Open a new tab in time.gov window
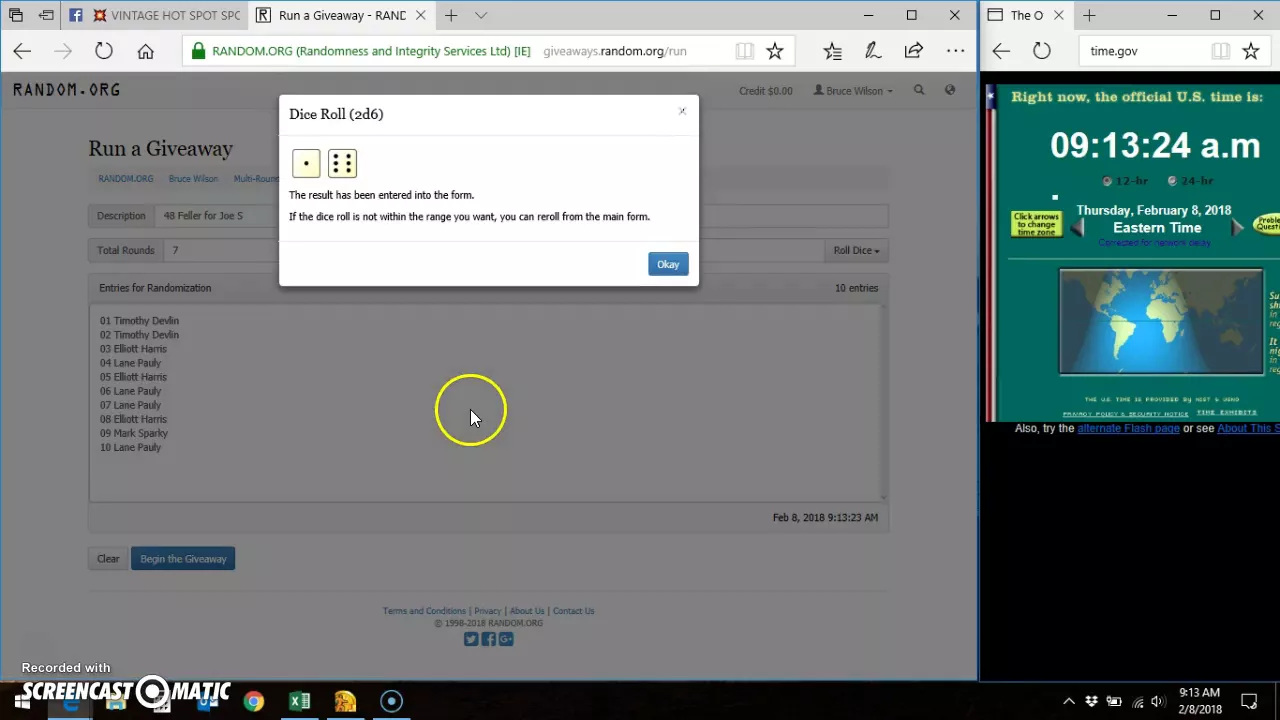This screenshot has width=1280, height=720. tap(1089, 15)
